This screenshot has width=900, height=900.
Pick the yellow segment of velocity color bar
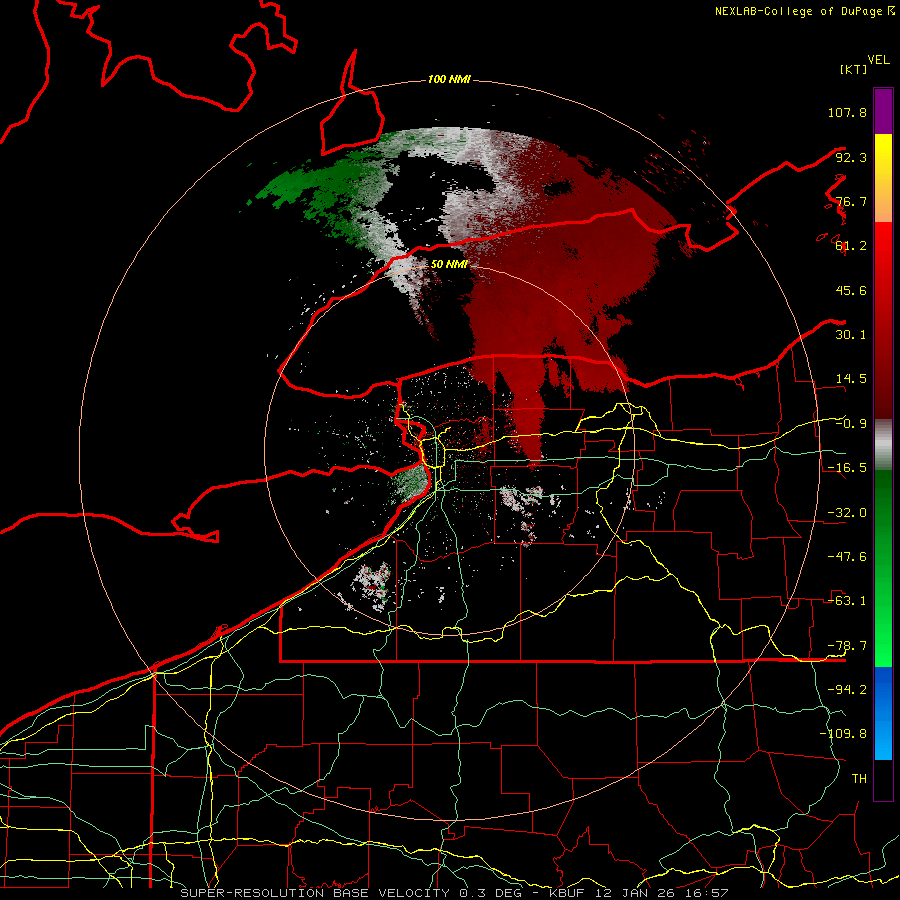883,178
